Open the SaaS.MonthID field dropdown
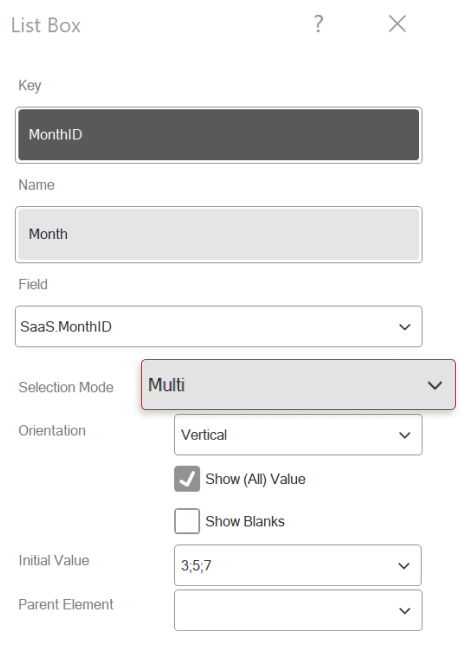The image size is (462, 650). (219, 327)
